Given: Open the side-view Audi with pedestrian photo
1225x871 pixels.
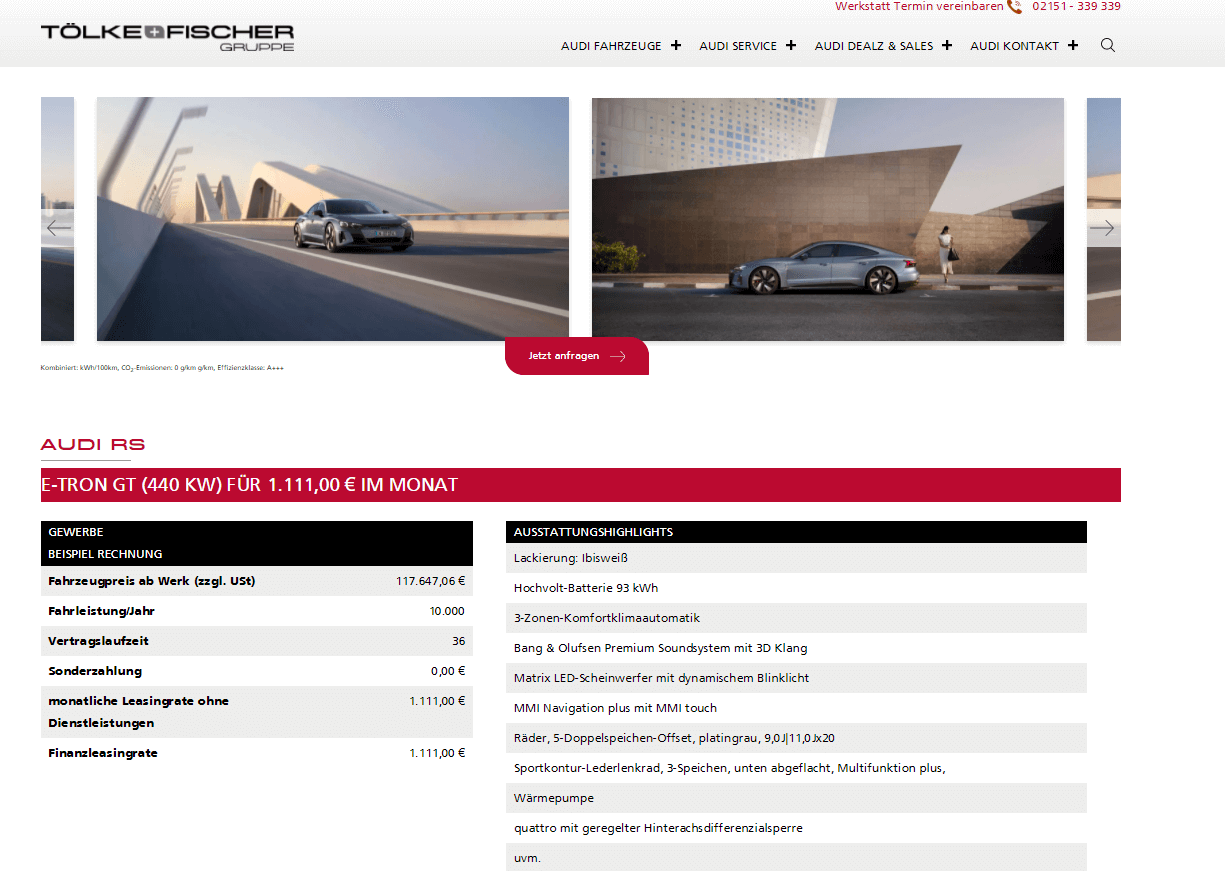Looking at the screenshot, I should (x=828, y=219).
